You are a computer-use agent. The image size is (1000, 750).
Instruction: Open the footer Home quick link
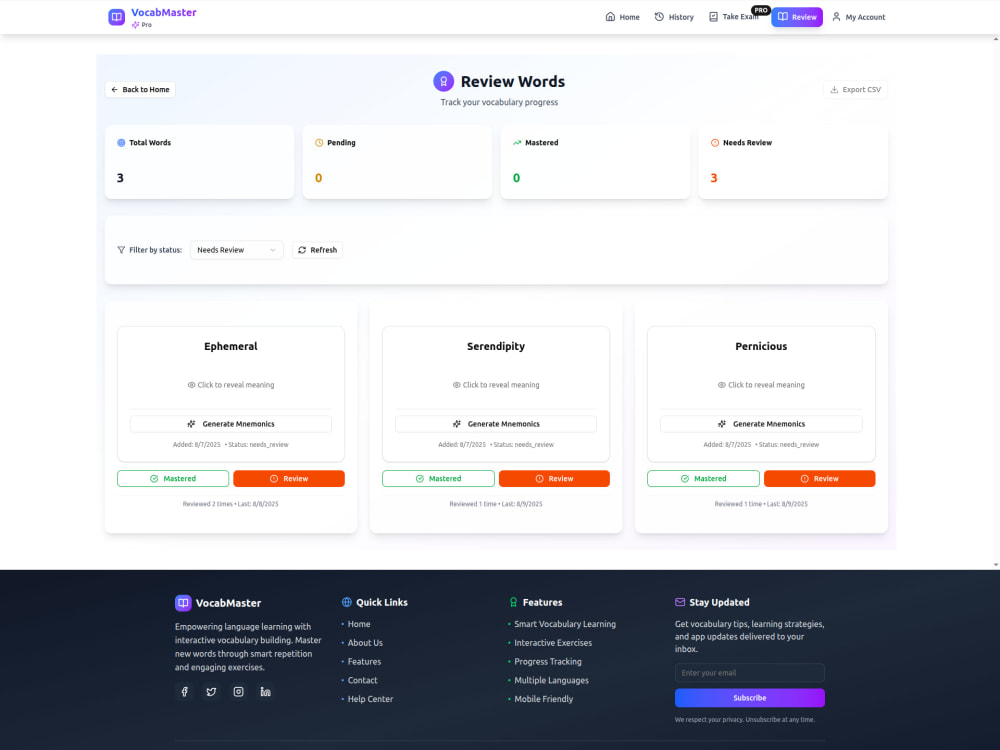coord(359,624)
